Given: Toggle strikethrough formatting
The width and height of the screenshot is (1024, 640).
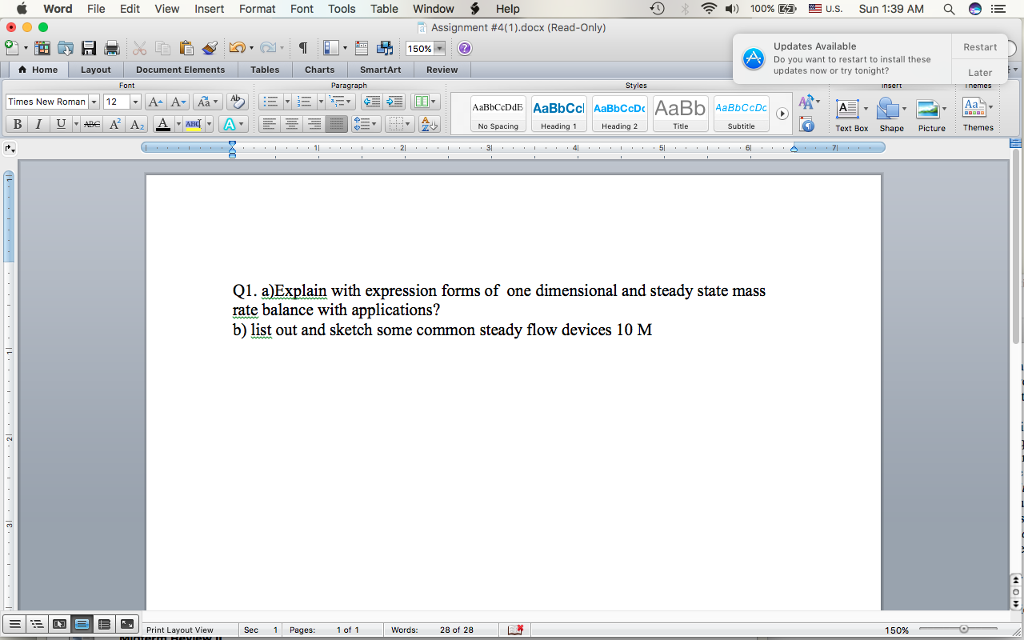Looking at the screenshot, I should [92, 123].
